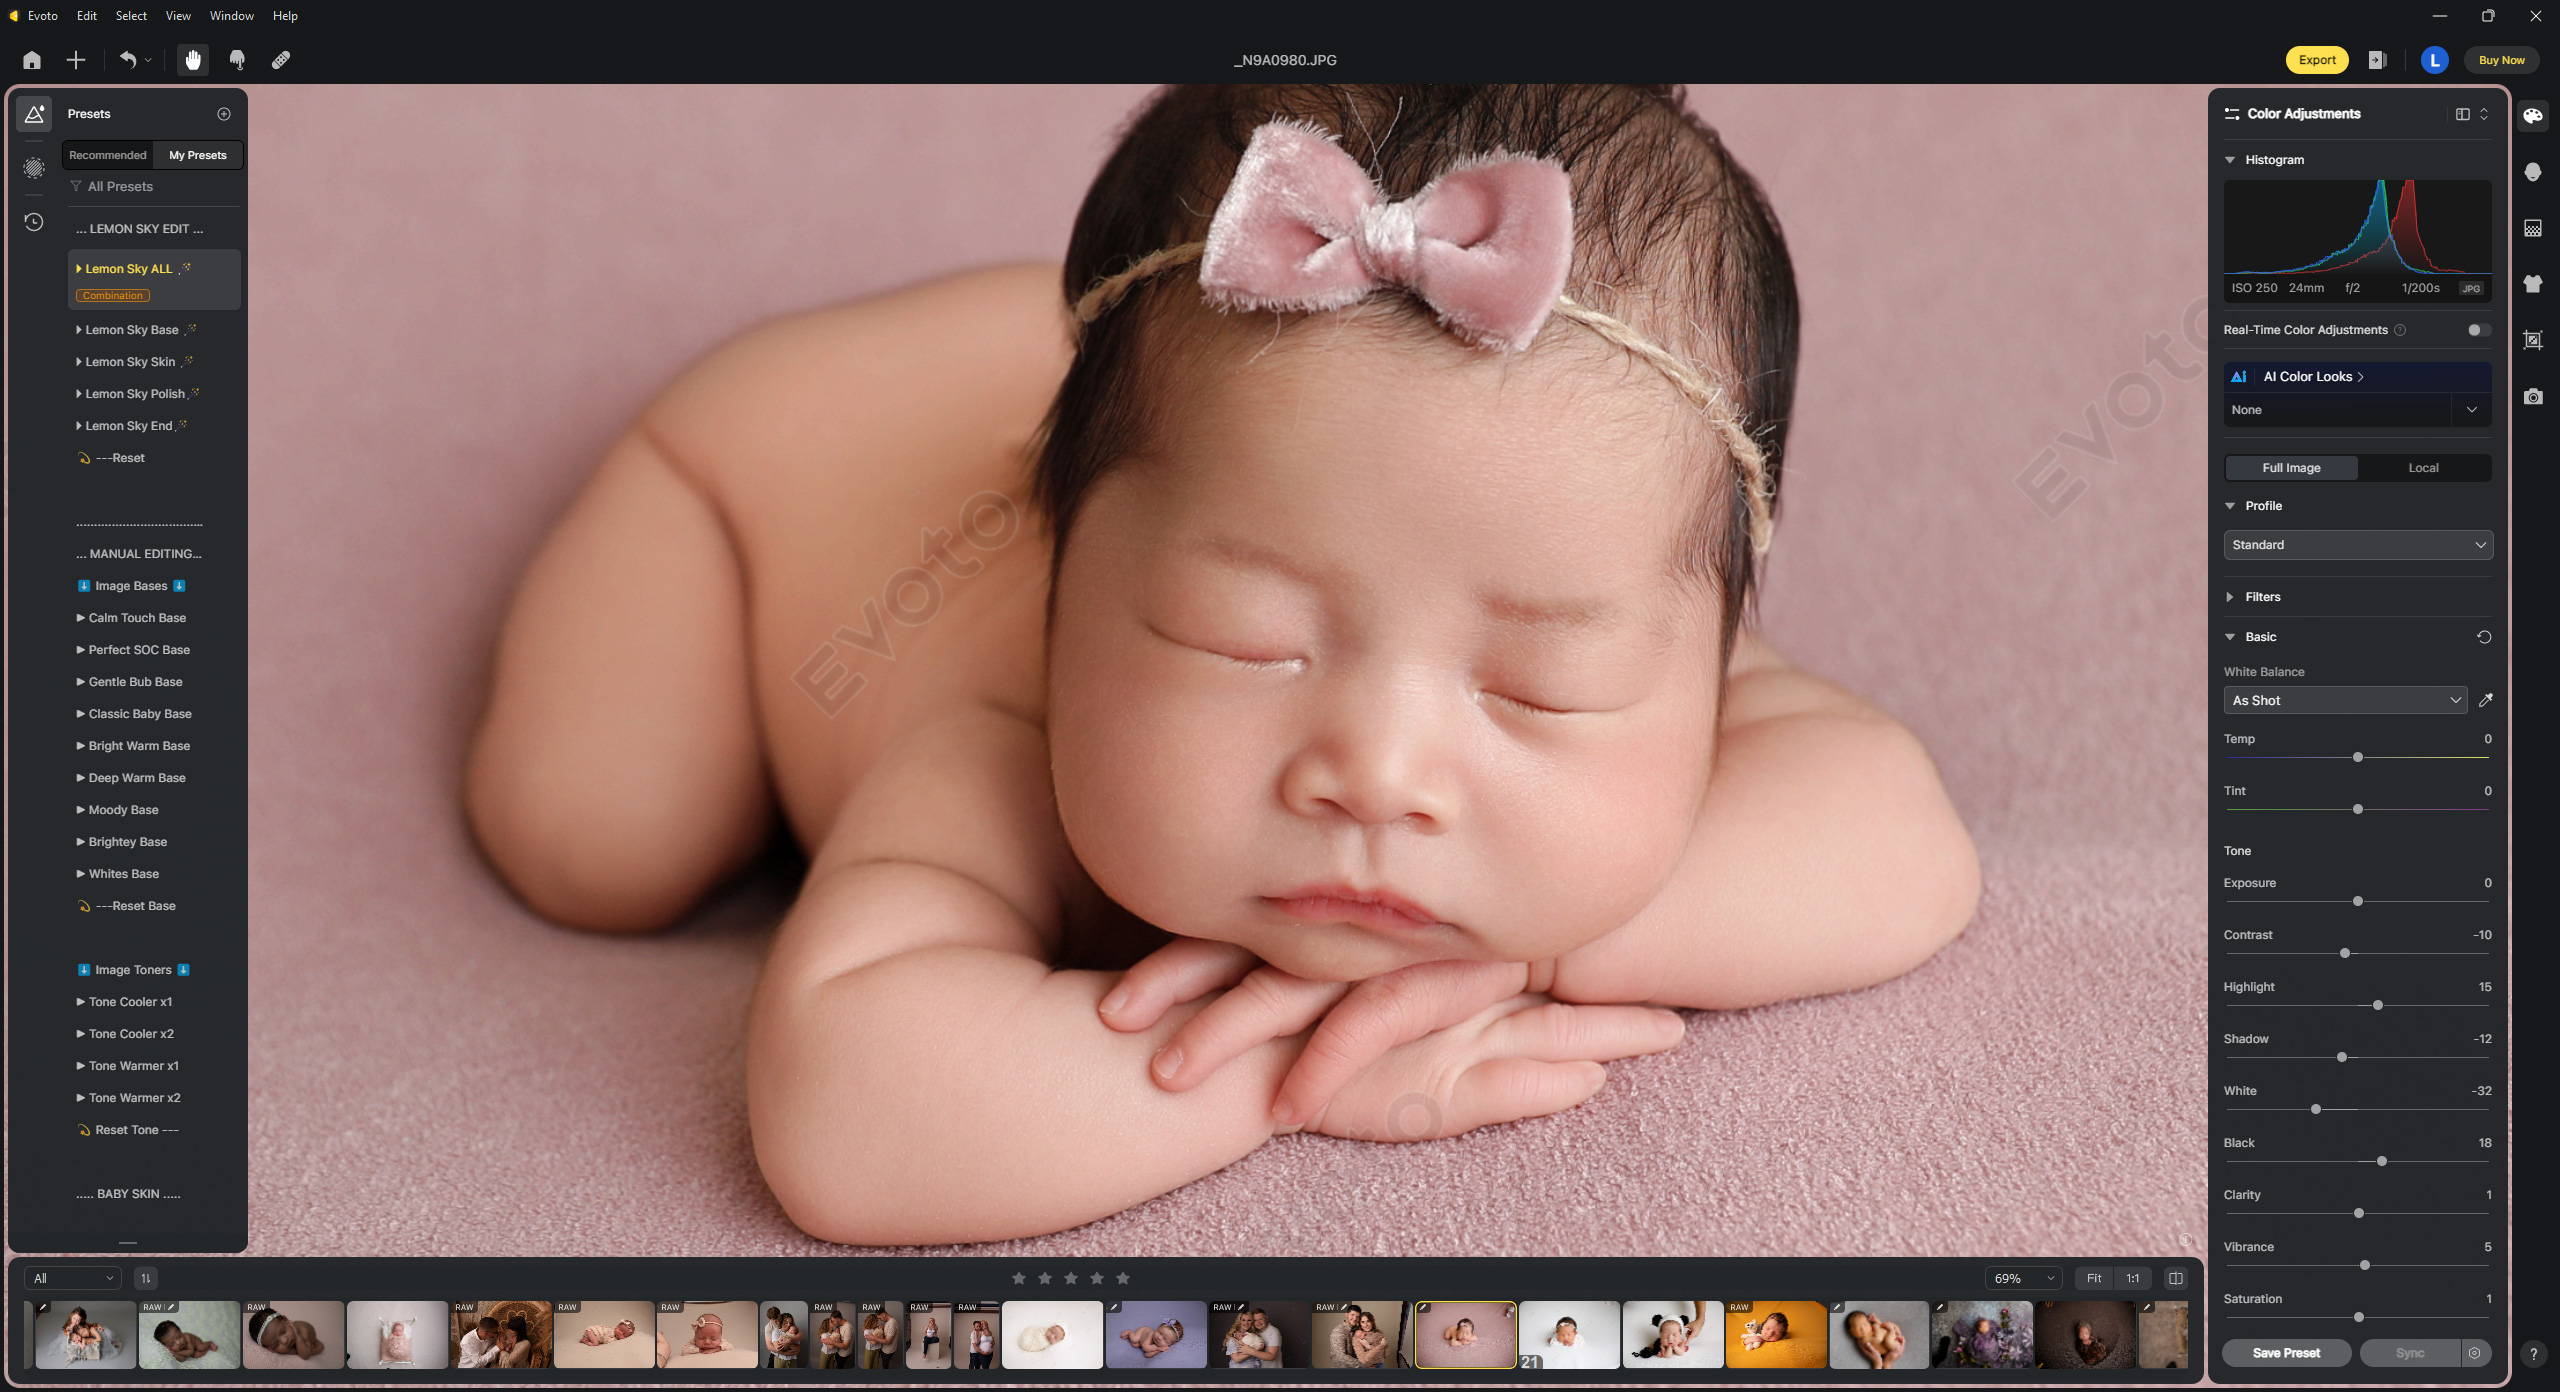The height and width of the screenshot is (1392, 2560).
Task: Click the Exposure slider handle
Action: (x=2357, y=901)
